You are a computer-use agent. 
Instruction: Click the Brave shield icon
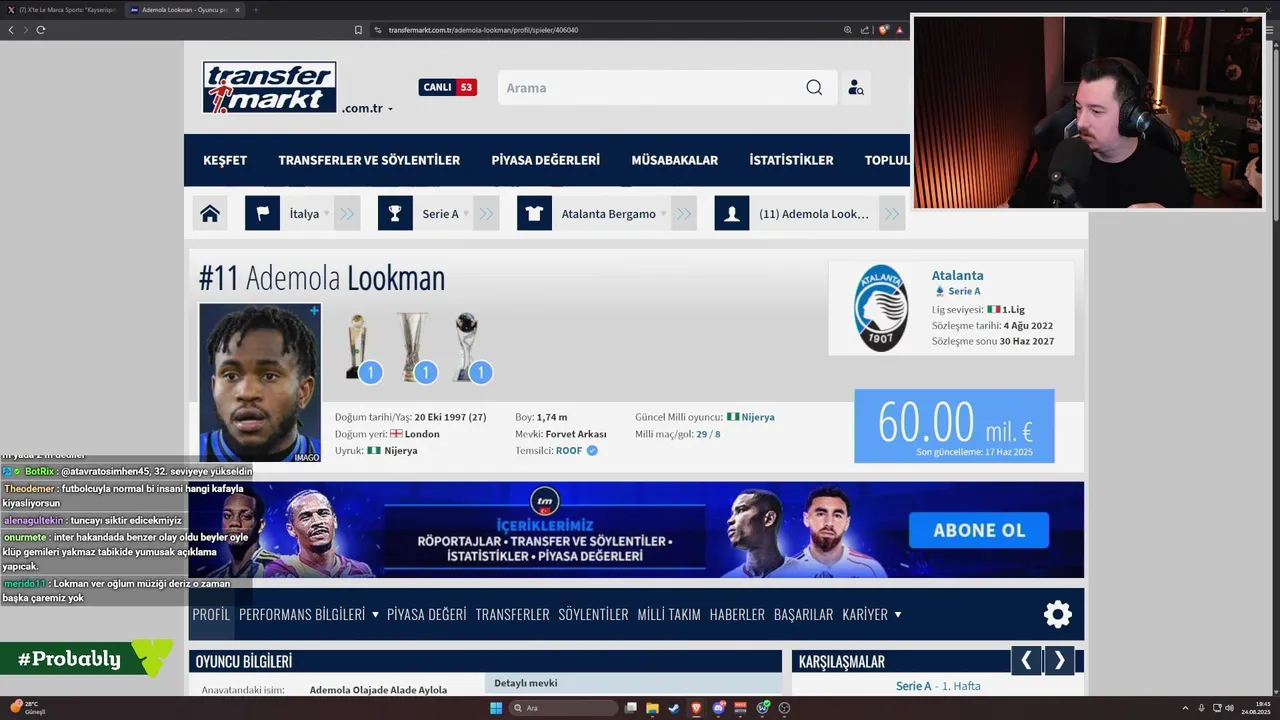[x=884, y=30]
